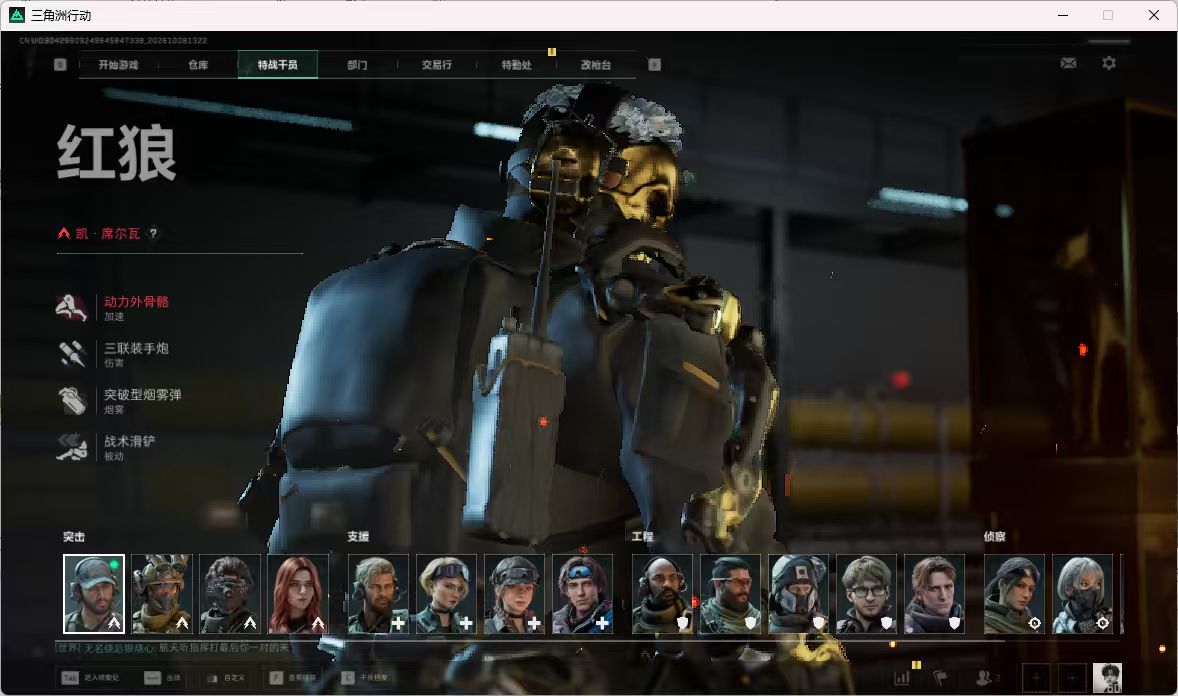Click the help question mark beside 凯·席尔瓦
1178x696 pixels.
coord(153,234)
